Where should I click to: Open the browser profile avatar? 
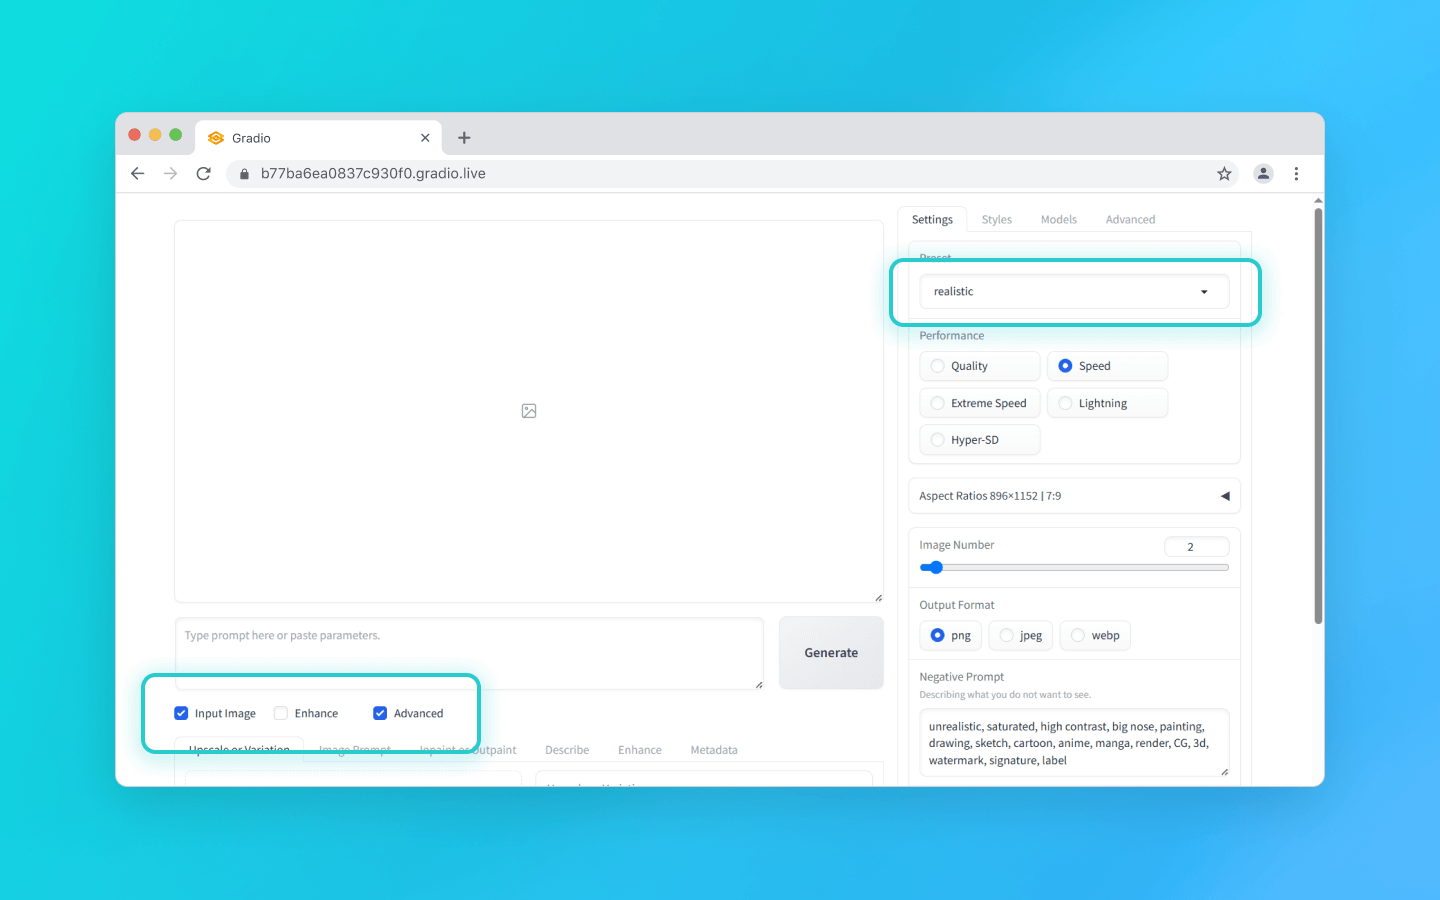(1264, 173)
